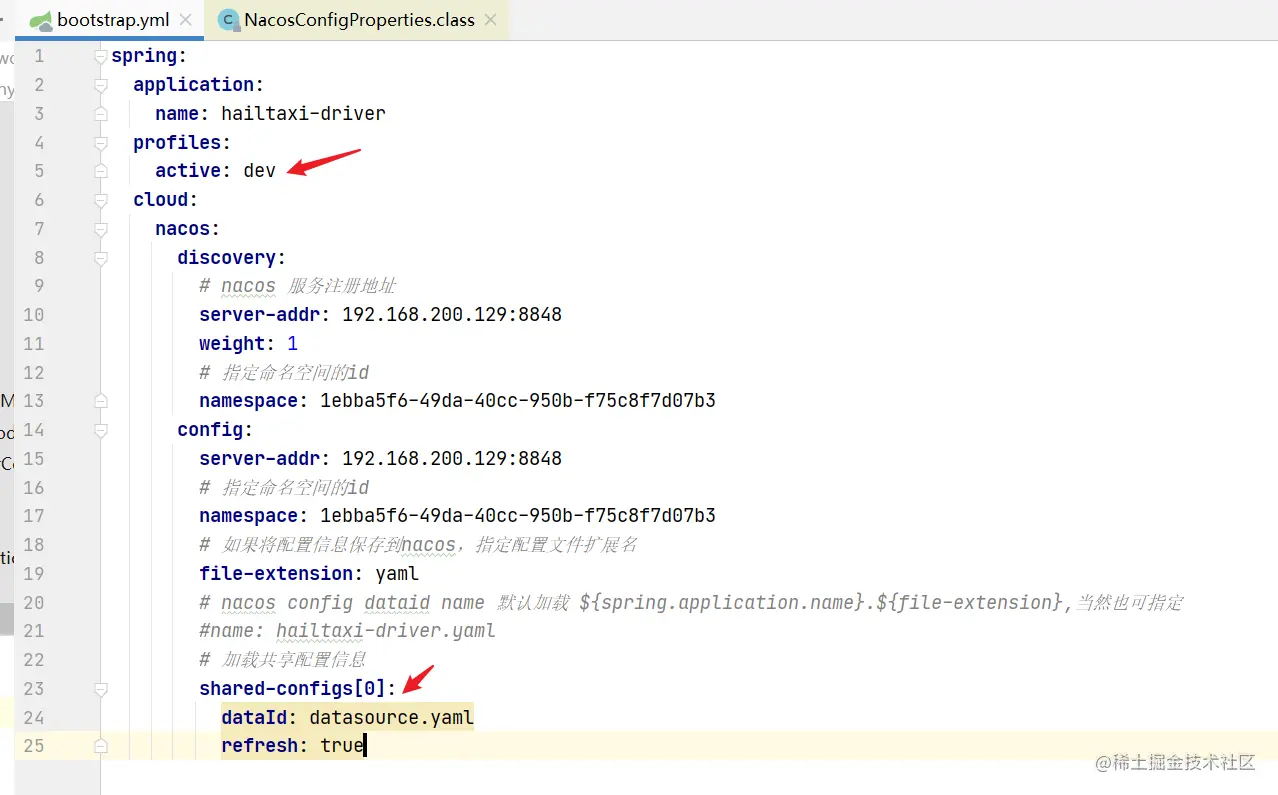The height and width of the screenshot is (795, 1278).
Task: Collapse the profiles: block fold marker
Action: click(x=100, y=143)
